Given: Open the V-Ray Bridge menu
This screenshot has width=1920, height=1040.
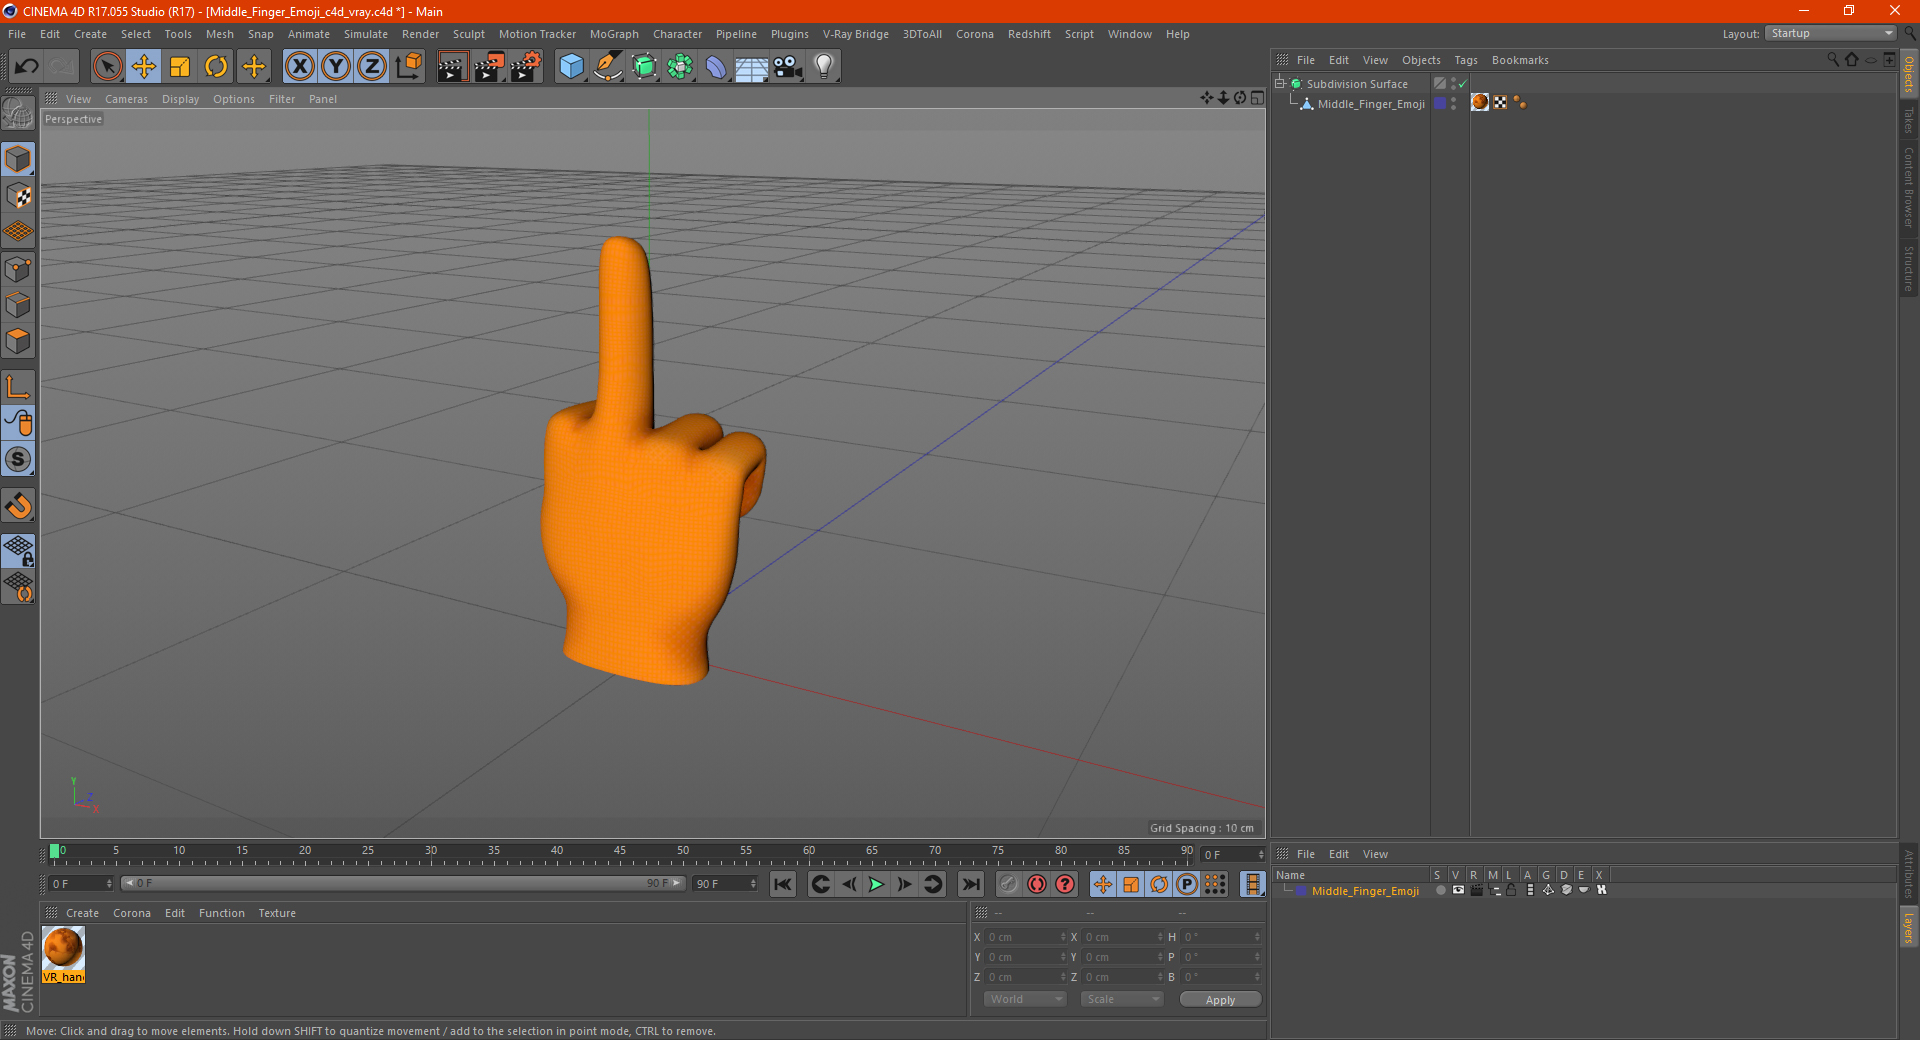Looking at the screenshot, I should coord(855,34).
